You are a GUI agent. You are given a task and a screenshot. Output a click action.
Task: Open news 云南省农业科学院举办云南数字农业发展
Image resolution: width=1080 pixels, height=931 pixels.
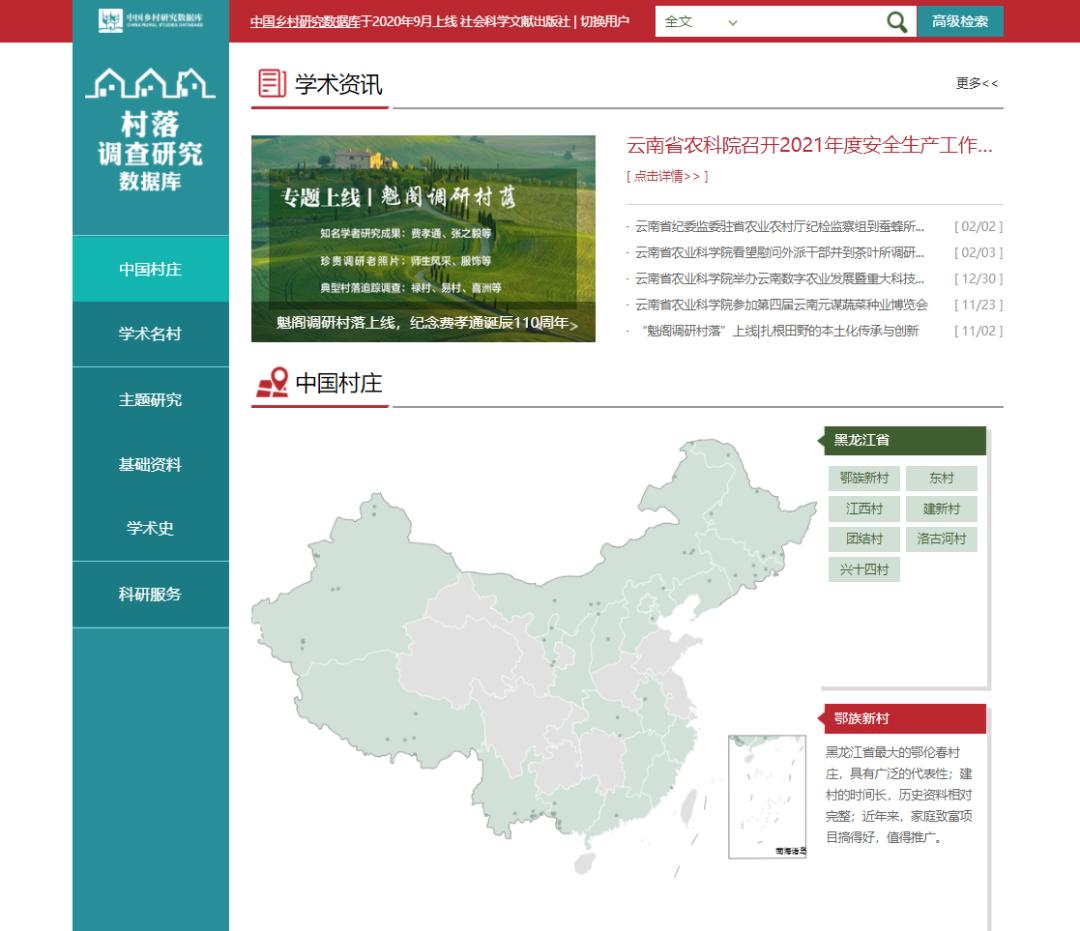(x=779, y=279)
